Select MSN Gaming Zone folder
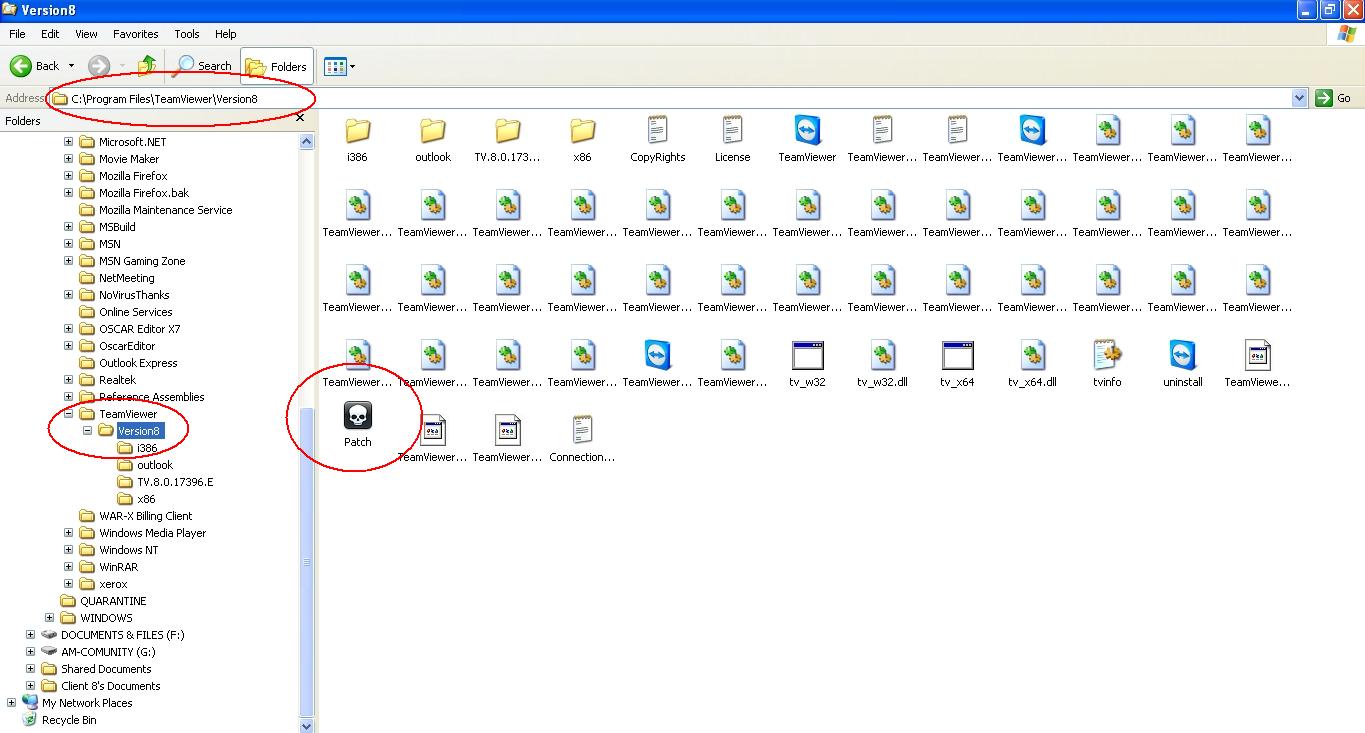The image size is (1365, 733). click(142, 261)
